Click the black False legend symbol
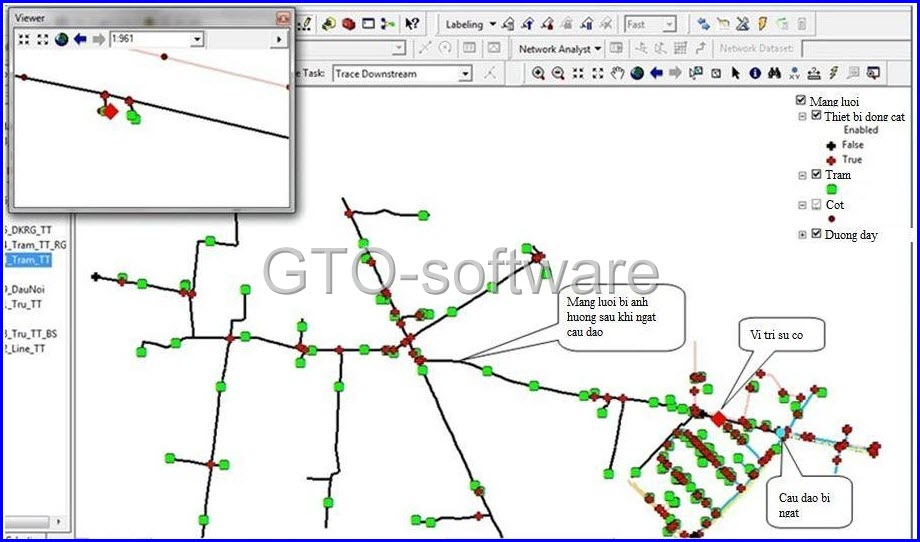The width and height of the screenshot is (920, 542). pyautogui.click(x=831, y=145)
